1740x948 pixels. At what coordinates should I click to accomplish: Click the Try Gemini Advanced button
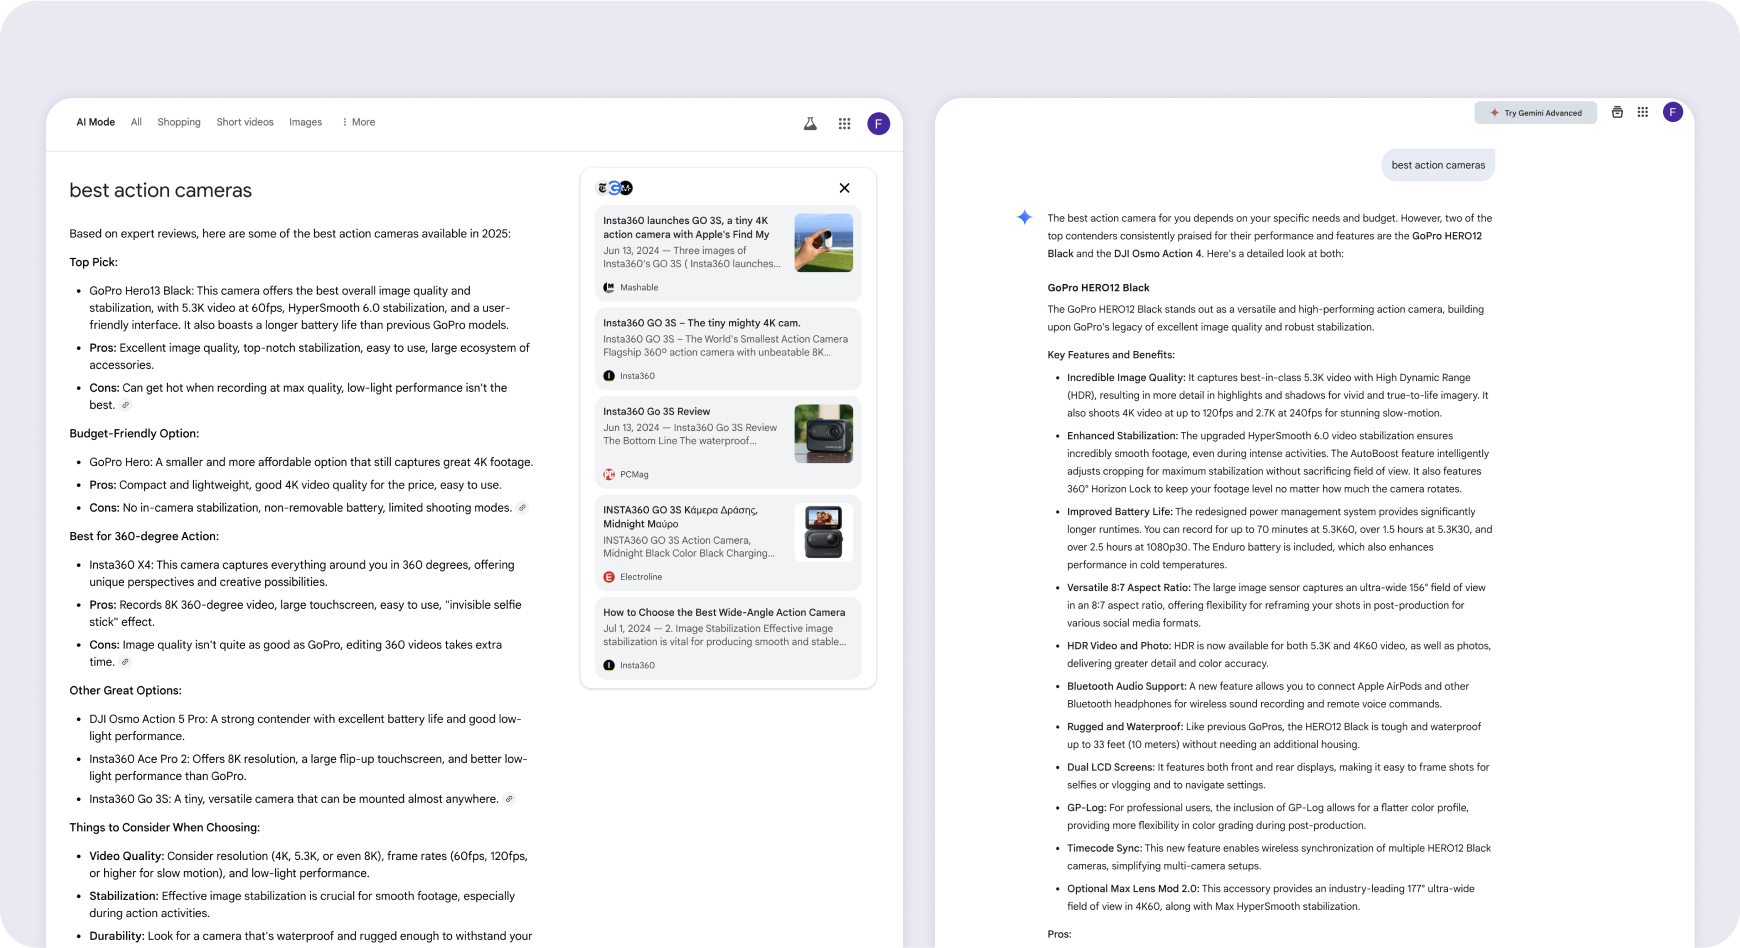pos(1535,113)
